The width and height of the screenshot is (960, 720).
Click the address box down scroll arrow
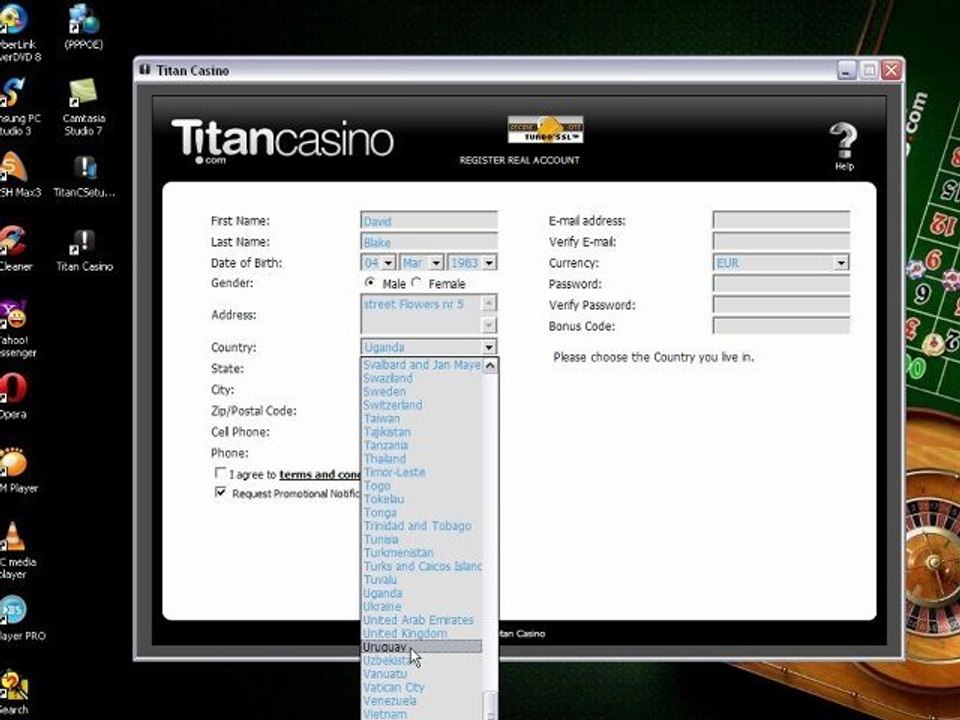(489, 325)
